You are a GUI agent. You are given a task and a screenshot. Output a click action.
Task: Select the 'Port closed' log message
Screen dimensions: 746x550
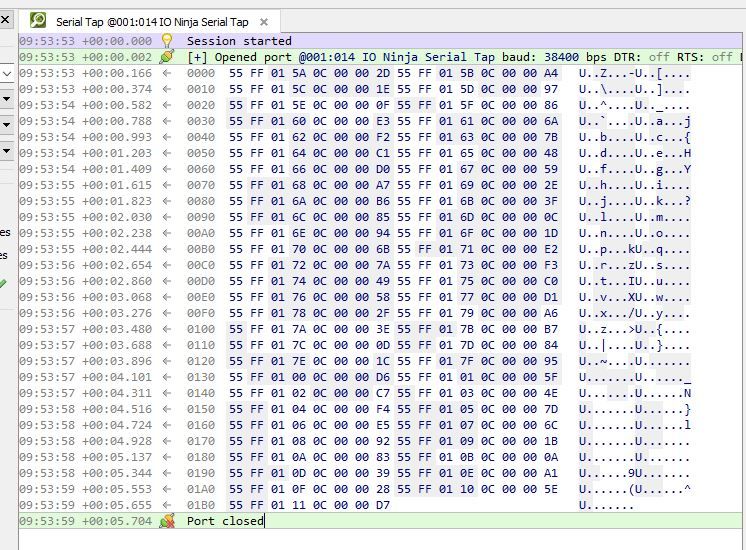225,521
